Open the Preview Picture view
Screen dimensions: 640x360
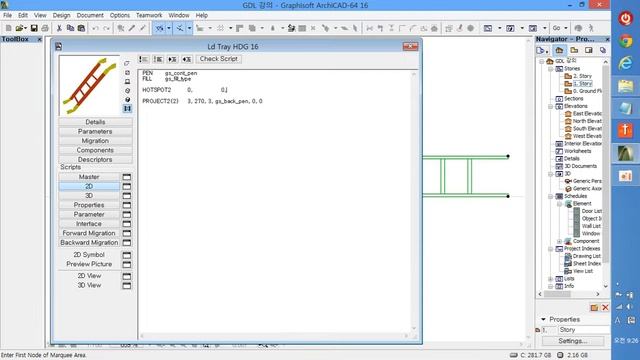89,264
